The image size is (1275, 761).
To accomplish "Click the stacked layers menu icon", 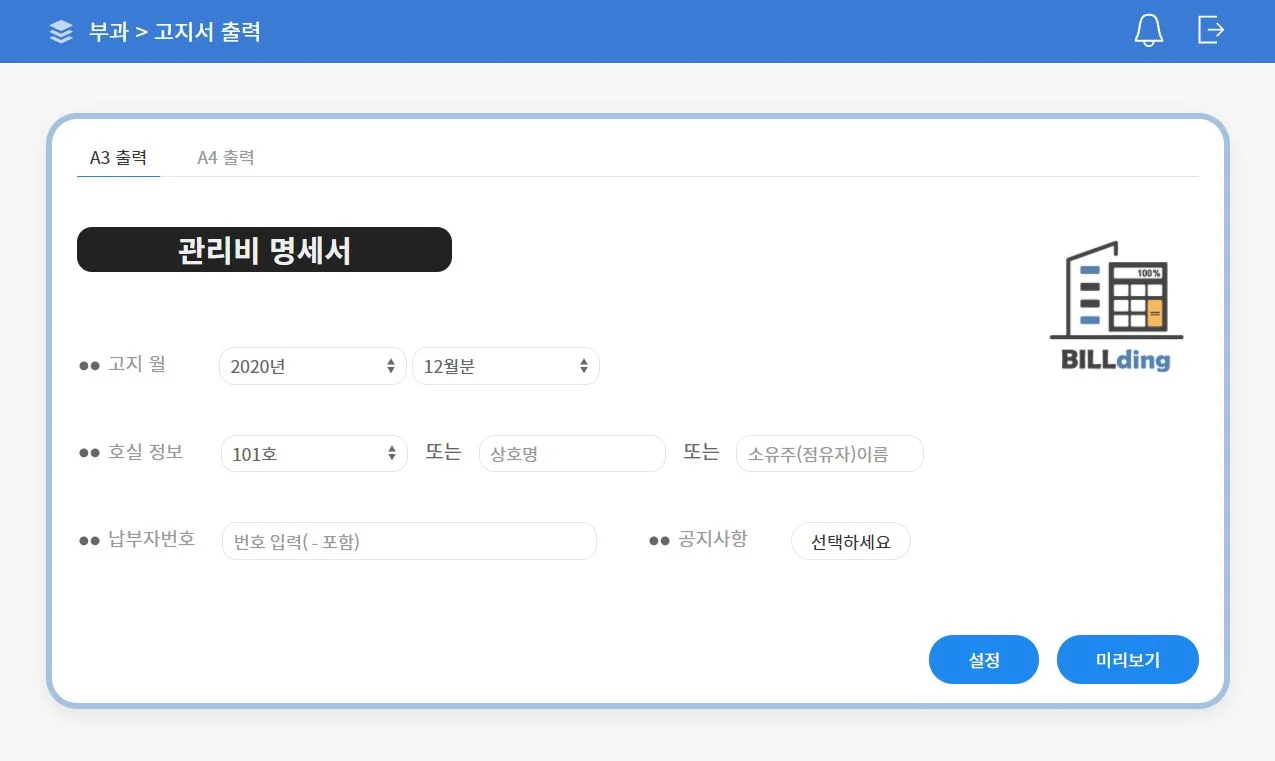I will point(61,32).
